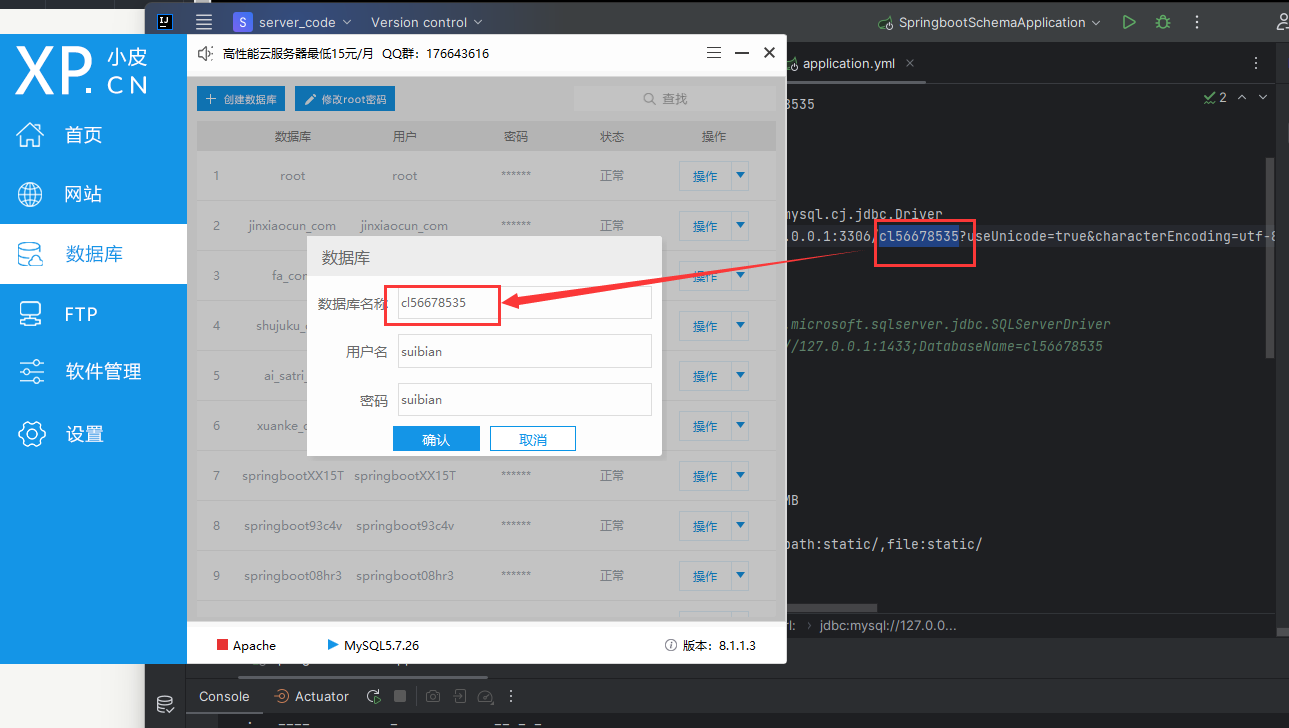This screenshot has width=1289, height=728.
Task: Click the 修改root密码 change root password button
Action: click(344, 99)
